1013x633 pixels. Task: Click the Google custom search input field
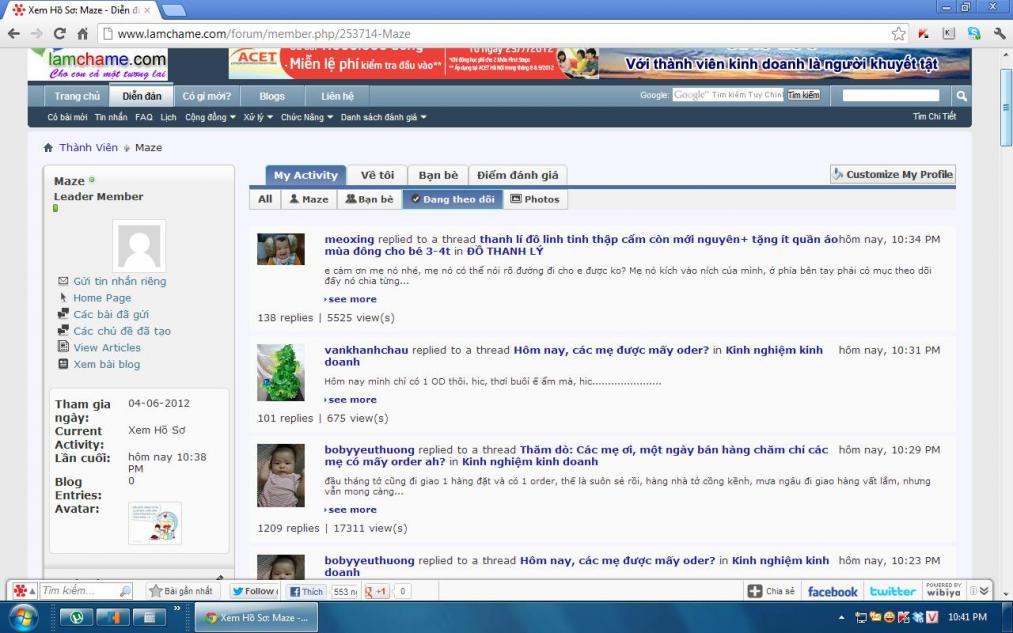[x=728, y=95]
